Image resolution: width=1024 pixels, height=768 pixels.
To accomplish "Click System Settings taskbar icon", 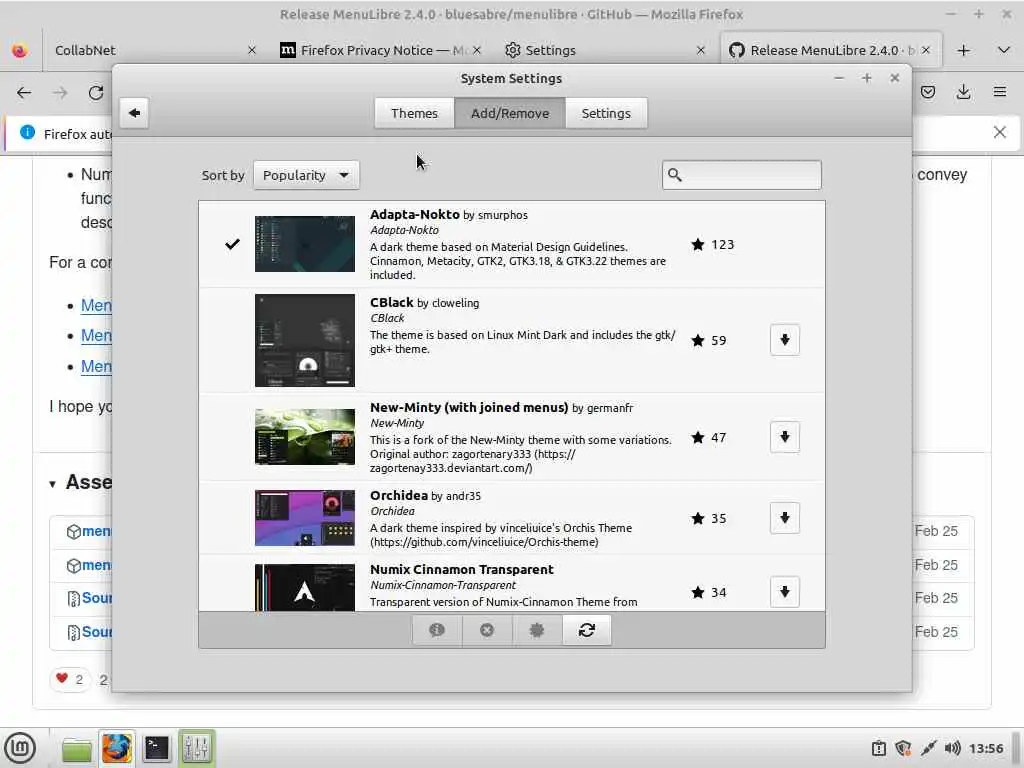I will point(197,748).
